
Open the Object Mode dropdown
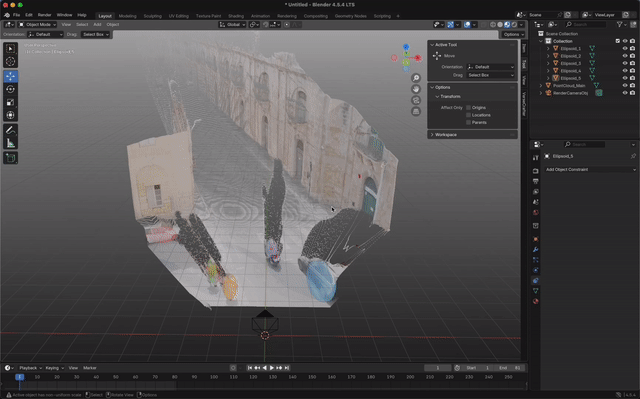(x=37, y=24)
